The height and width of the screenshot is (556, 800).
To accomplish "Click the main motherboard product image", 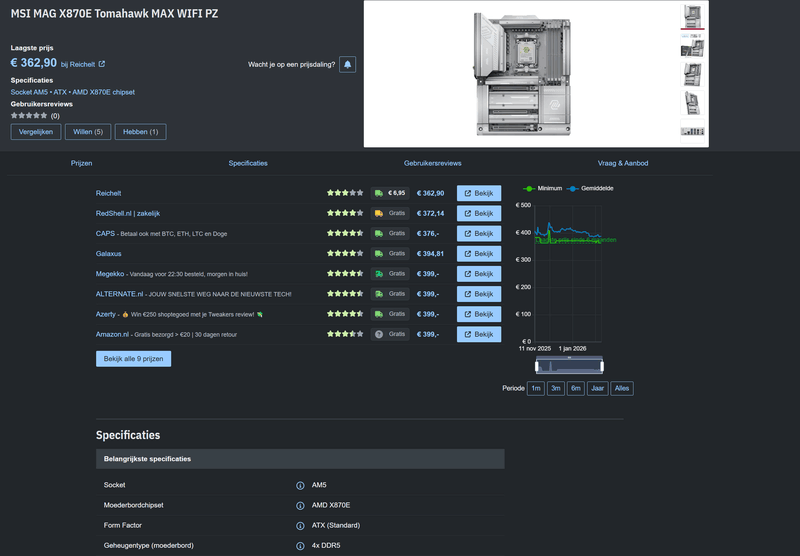I will 522,74.
